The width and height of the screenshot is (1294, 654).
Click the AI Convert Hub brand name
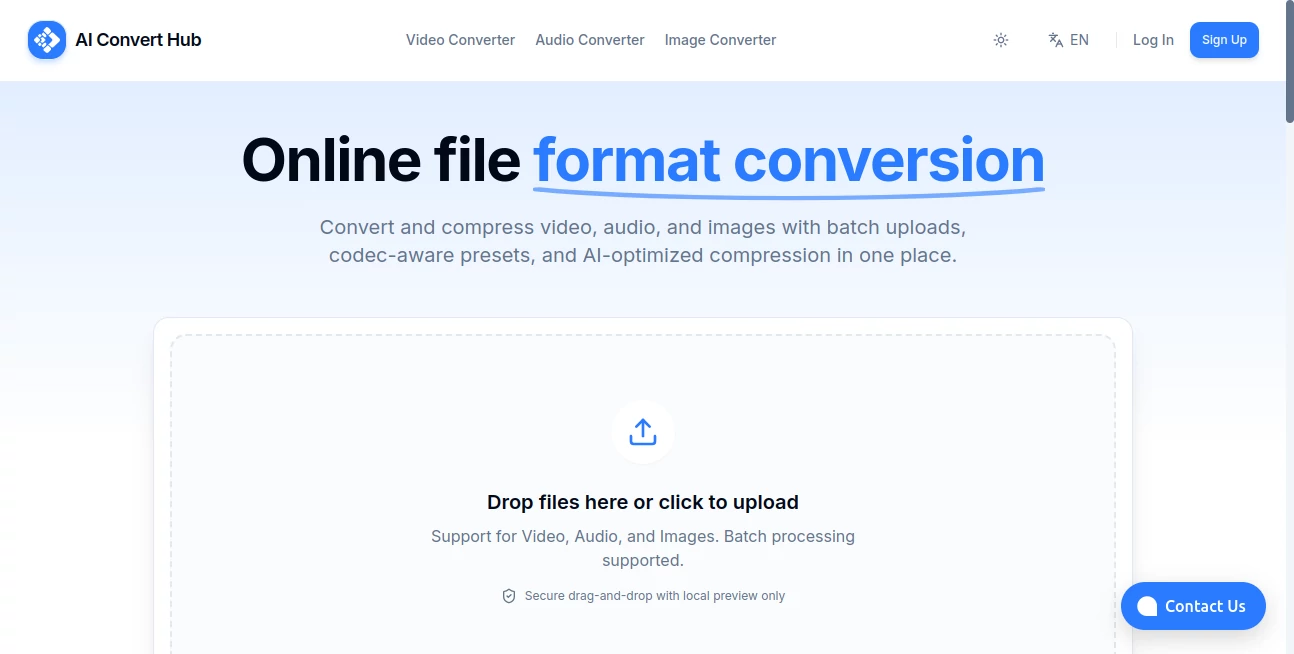138,40
